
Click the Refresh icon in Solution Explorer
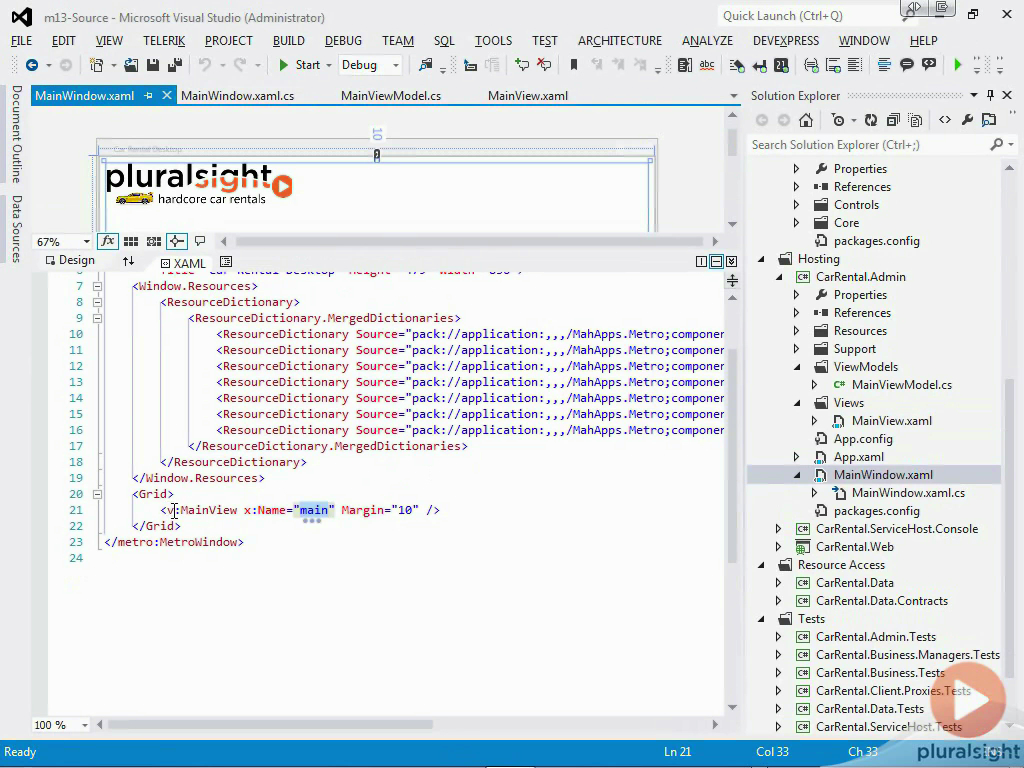click(871, 120)
